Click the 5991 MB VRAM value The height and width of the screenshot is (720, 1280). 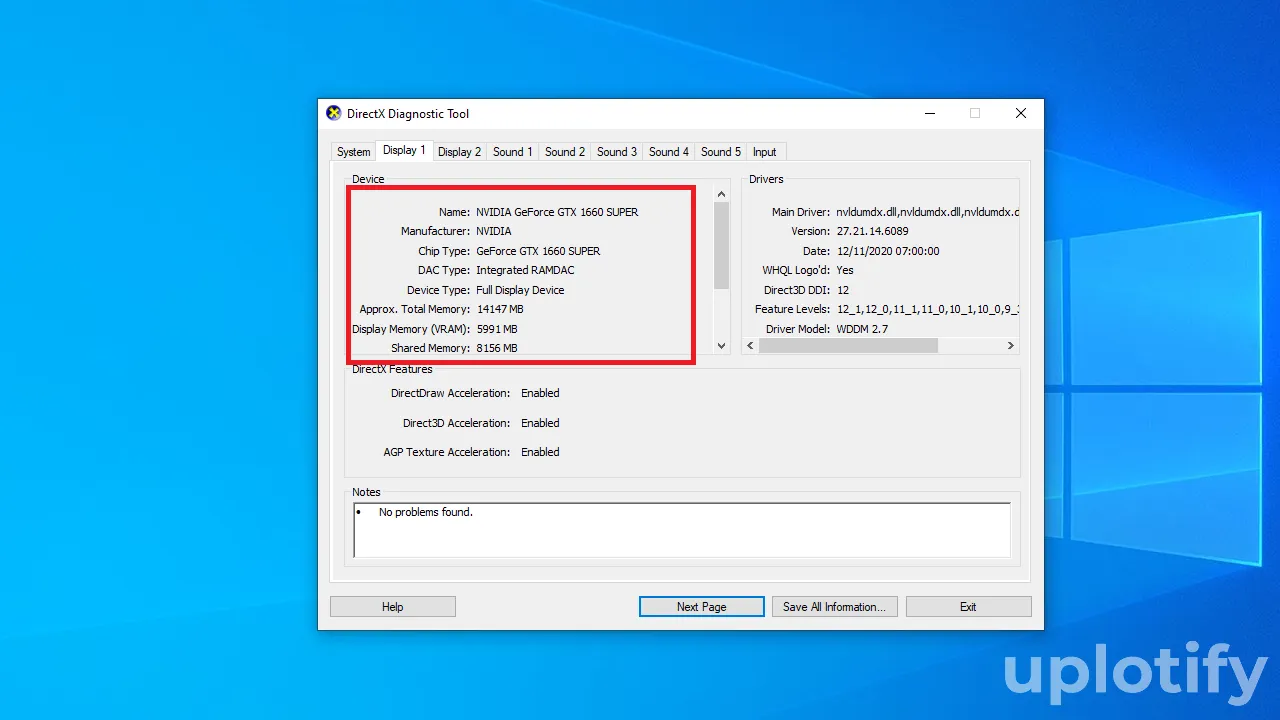(497, 329)
